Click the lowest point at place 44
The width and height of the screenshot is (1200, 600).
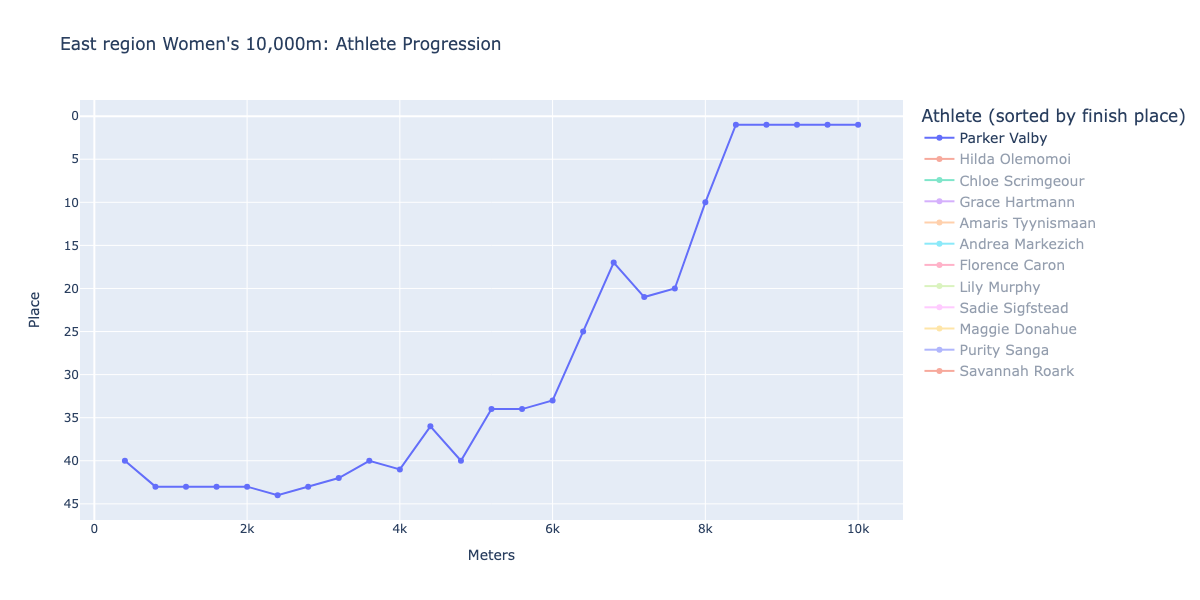[277, 495]
